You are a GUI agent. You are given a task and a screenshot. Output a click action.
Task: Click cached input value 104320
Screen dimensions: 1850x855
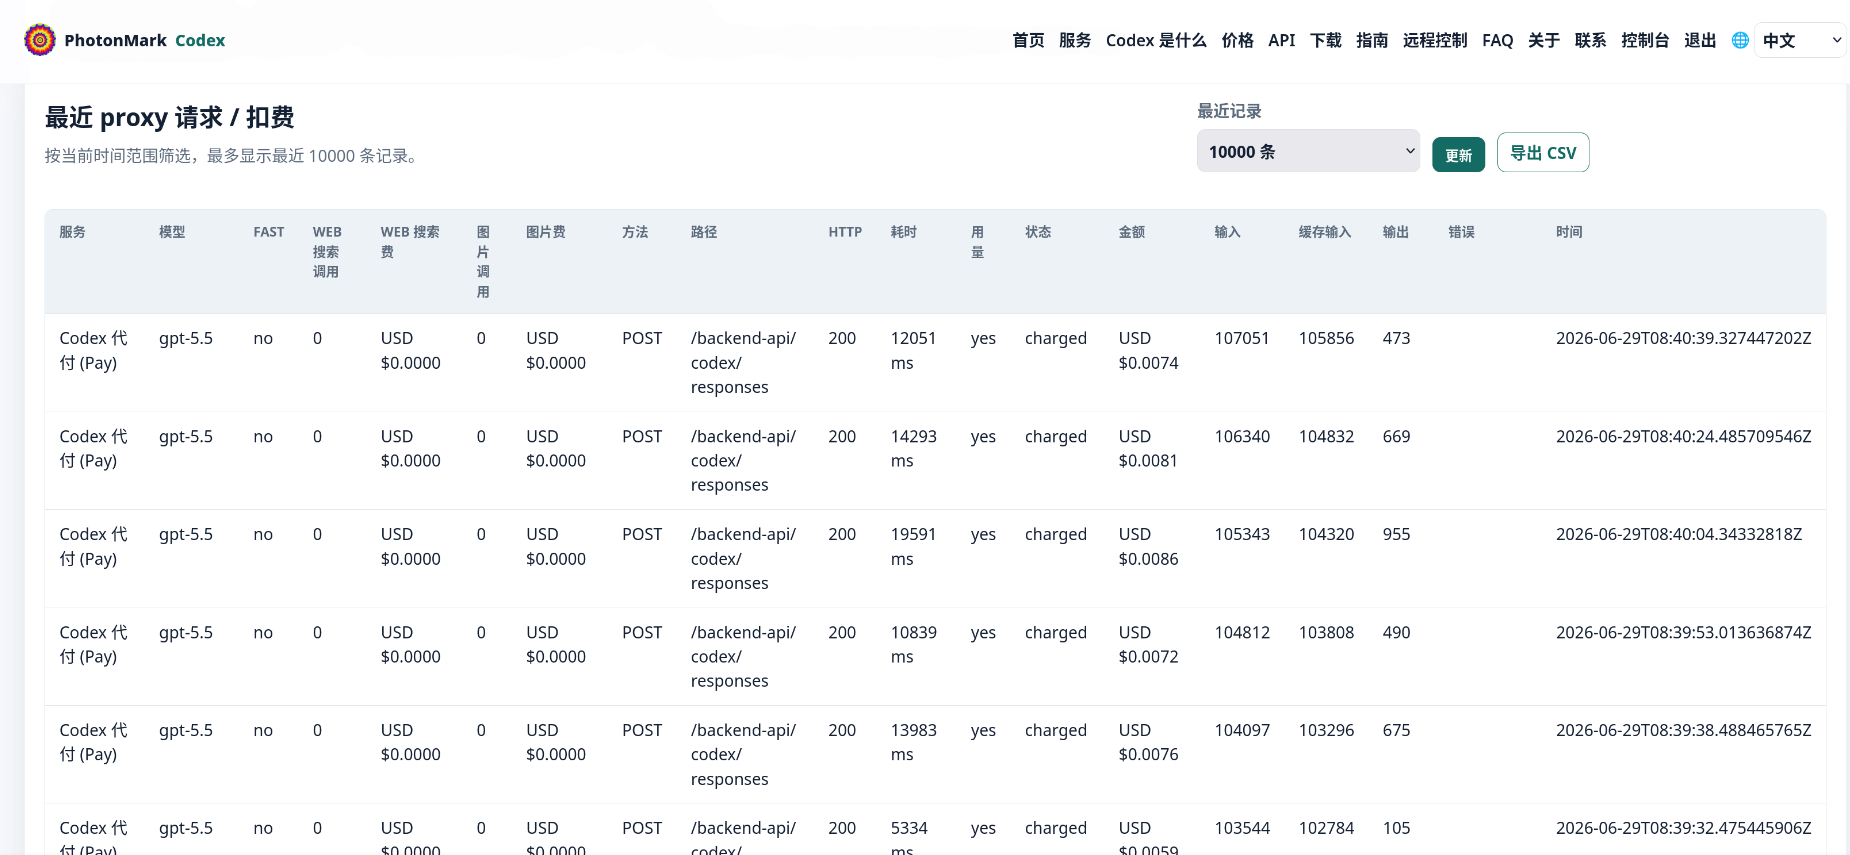click(1326, 535)
